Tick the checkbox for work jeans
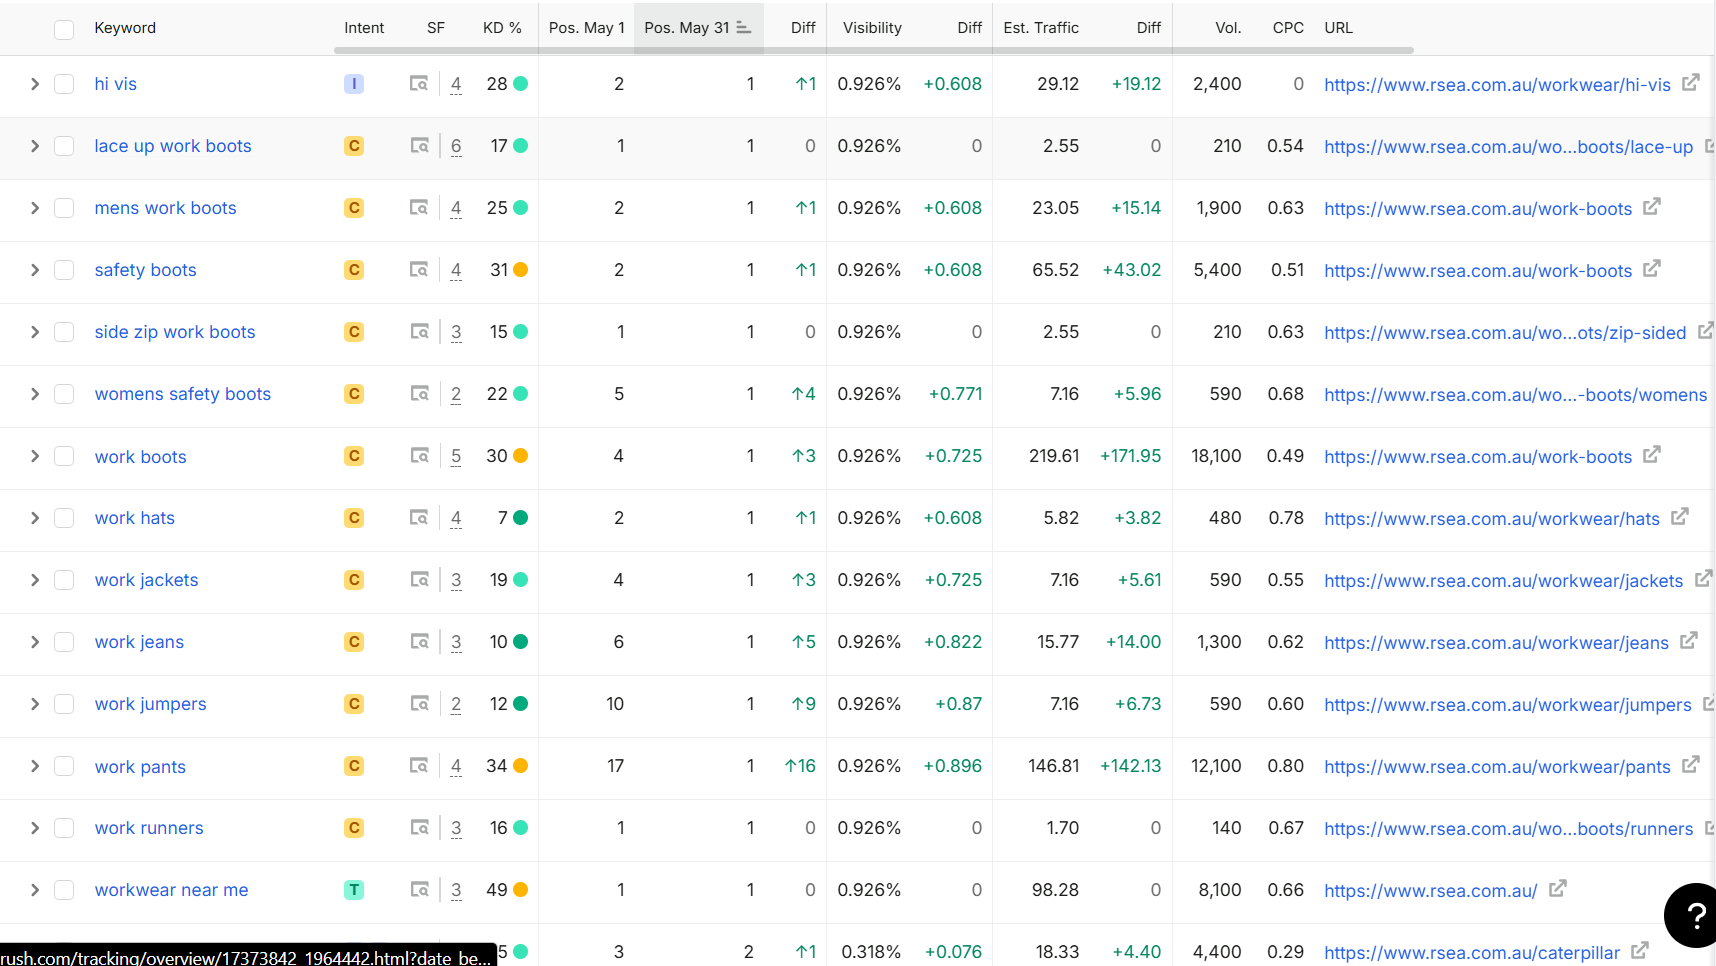 coord(64,642)
